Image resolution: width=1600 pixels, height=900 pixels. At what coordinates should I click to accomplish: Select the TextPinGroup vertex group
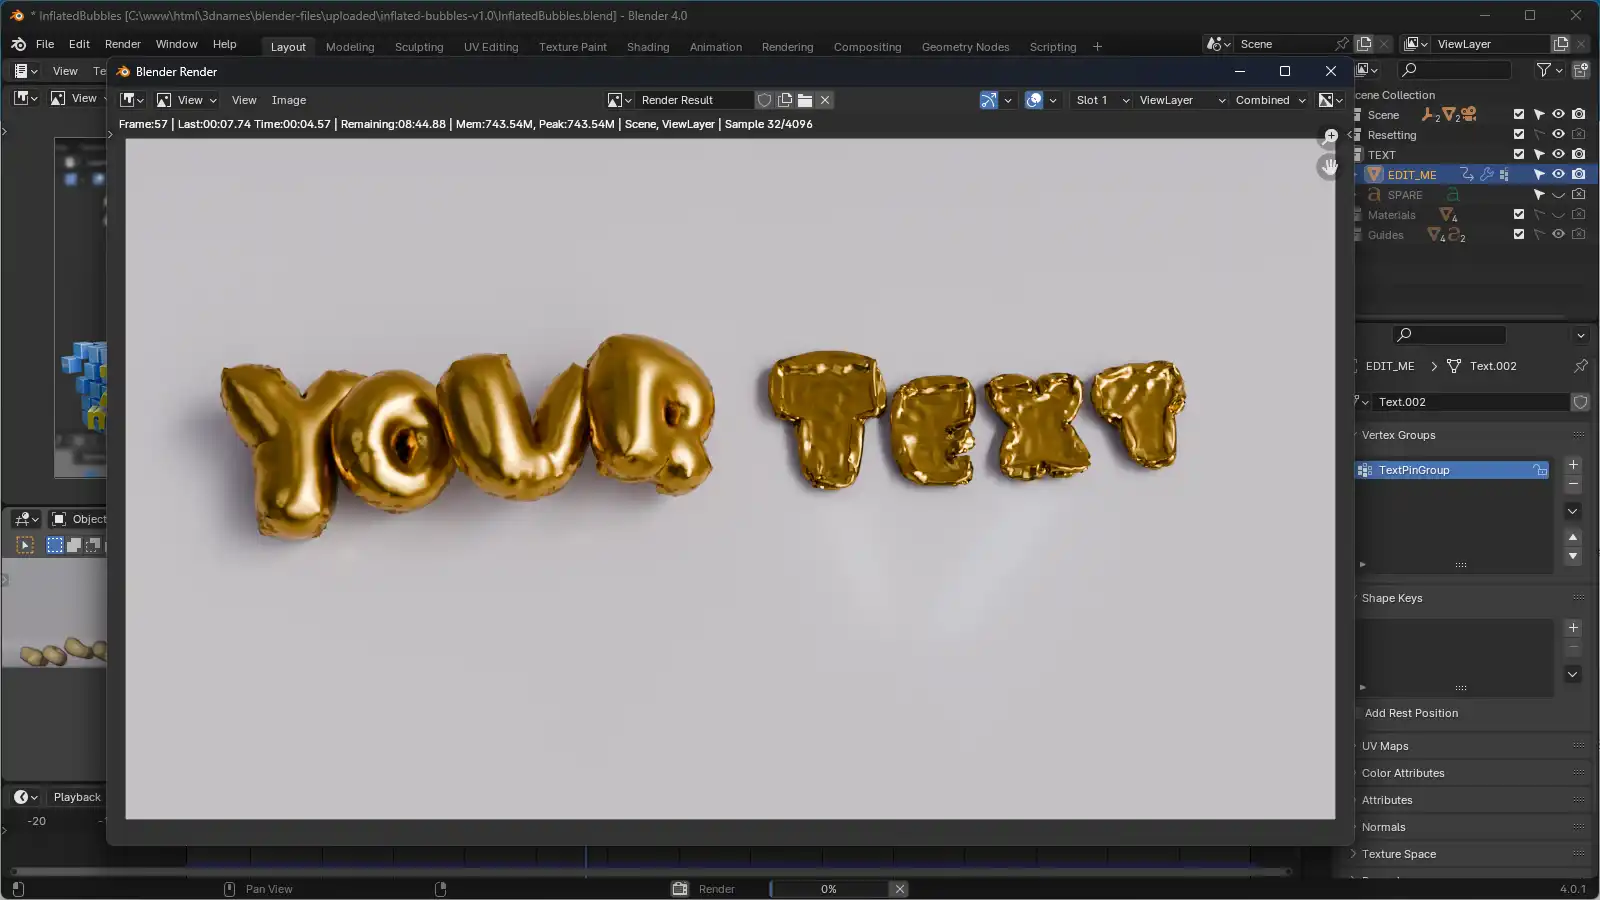(1452, 470)
